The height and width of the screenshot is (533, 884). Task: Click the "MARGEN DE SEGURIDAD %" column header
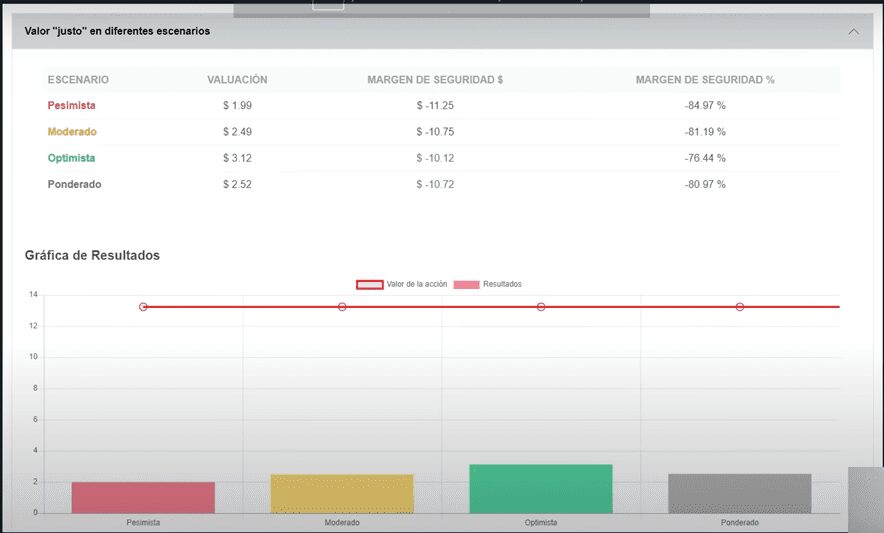[x=705, y=80]
